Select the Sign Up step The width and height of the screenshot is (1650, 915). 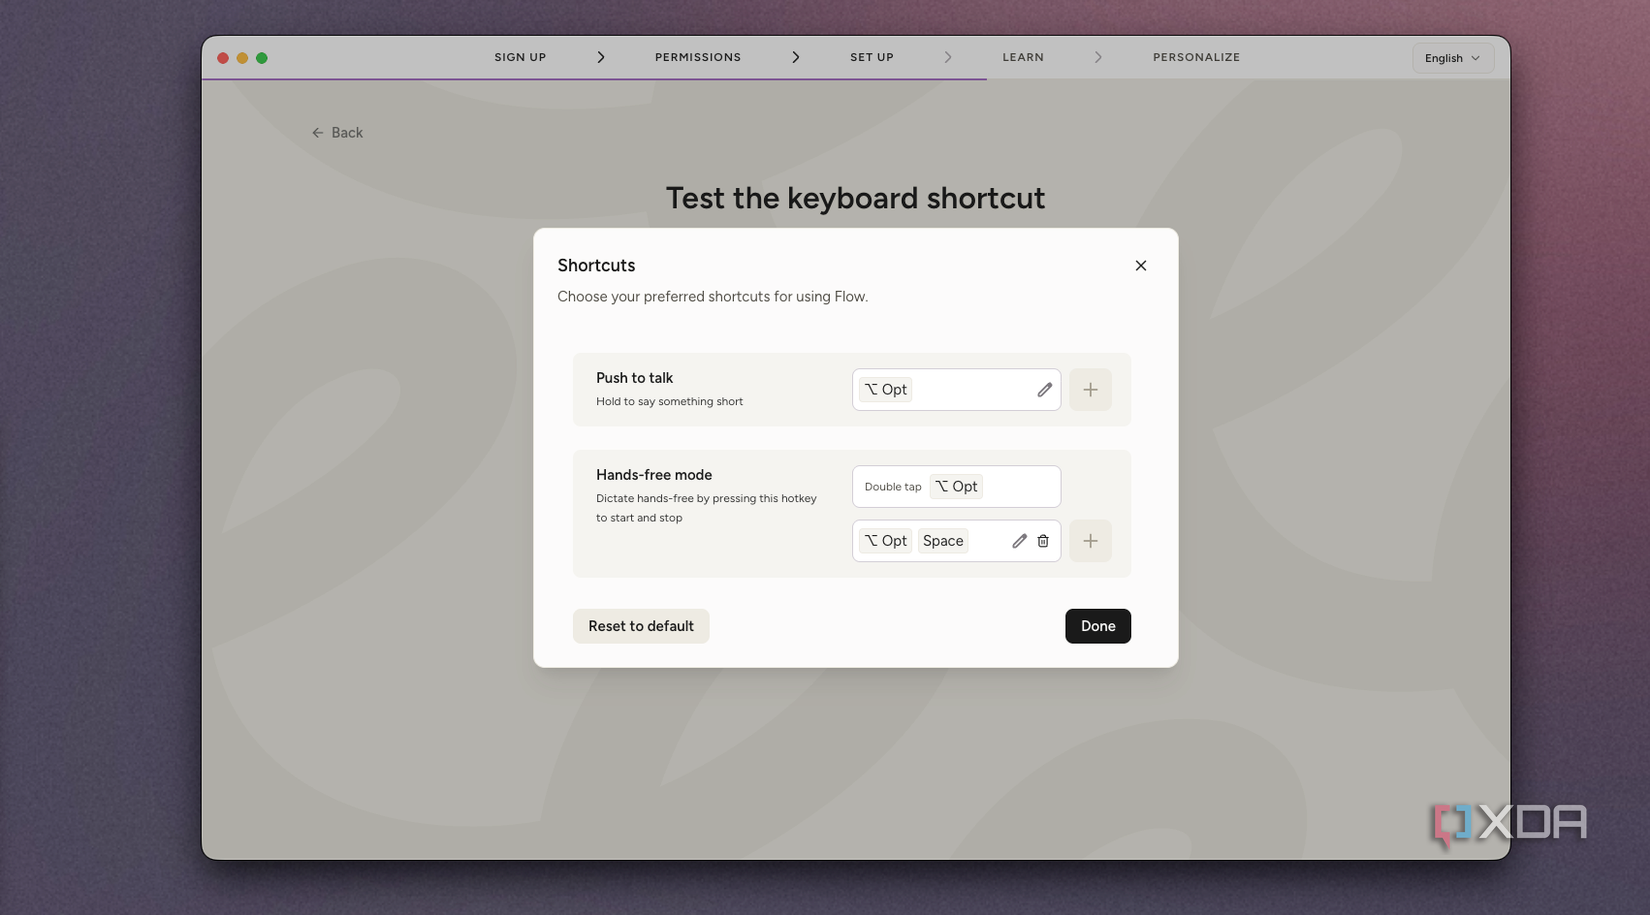[520, 57]
